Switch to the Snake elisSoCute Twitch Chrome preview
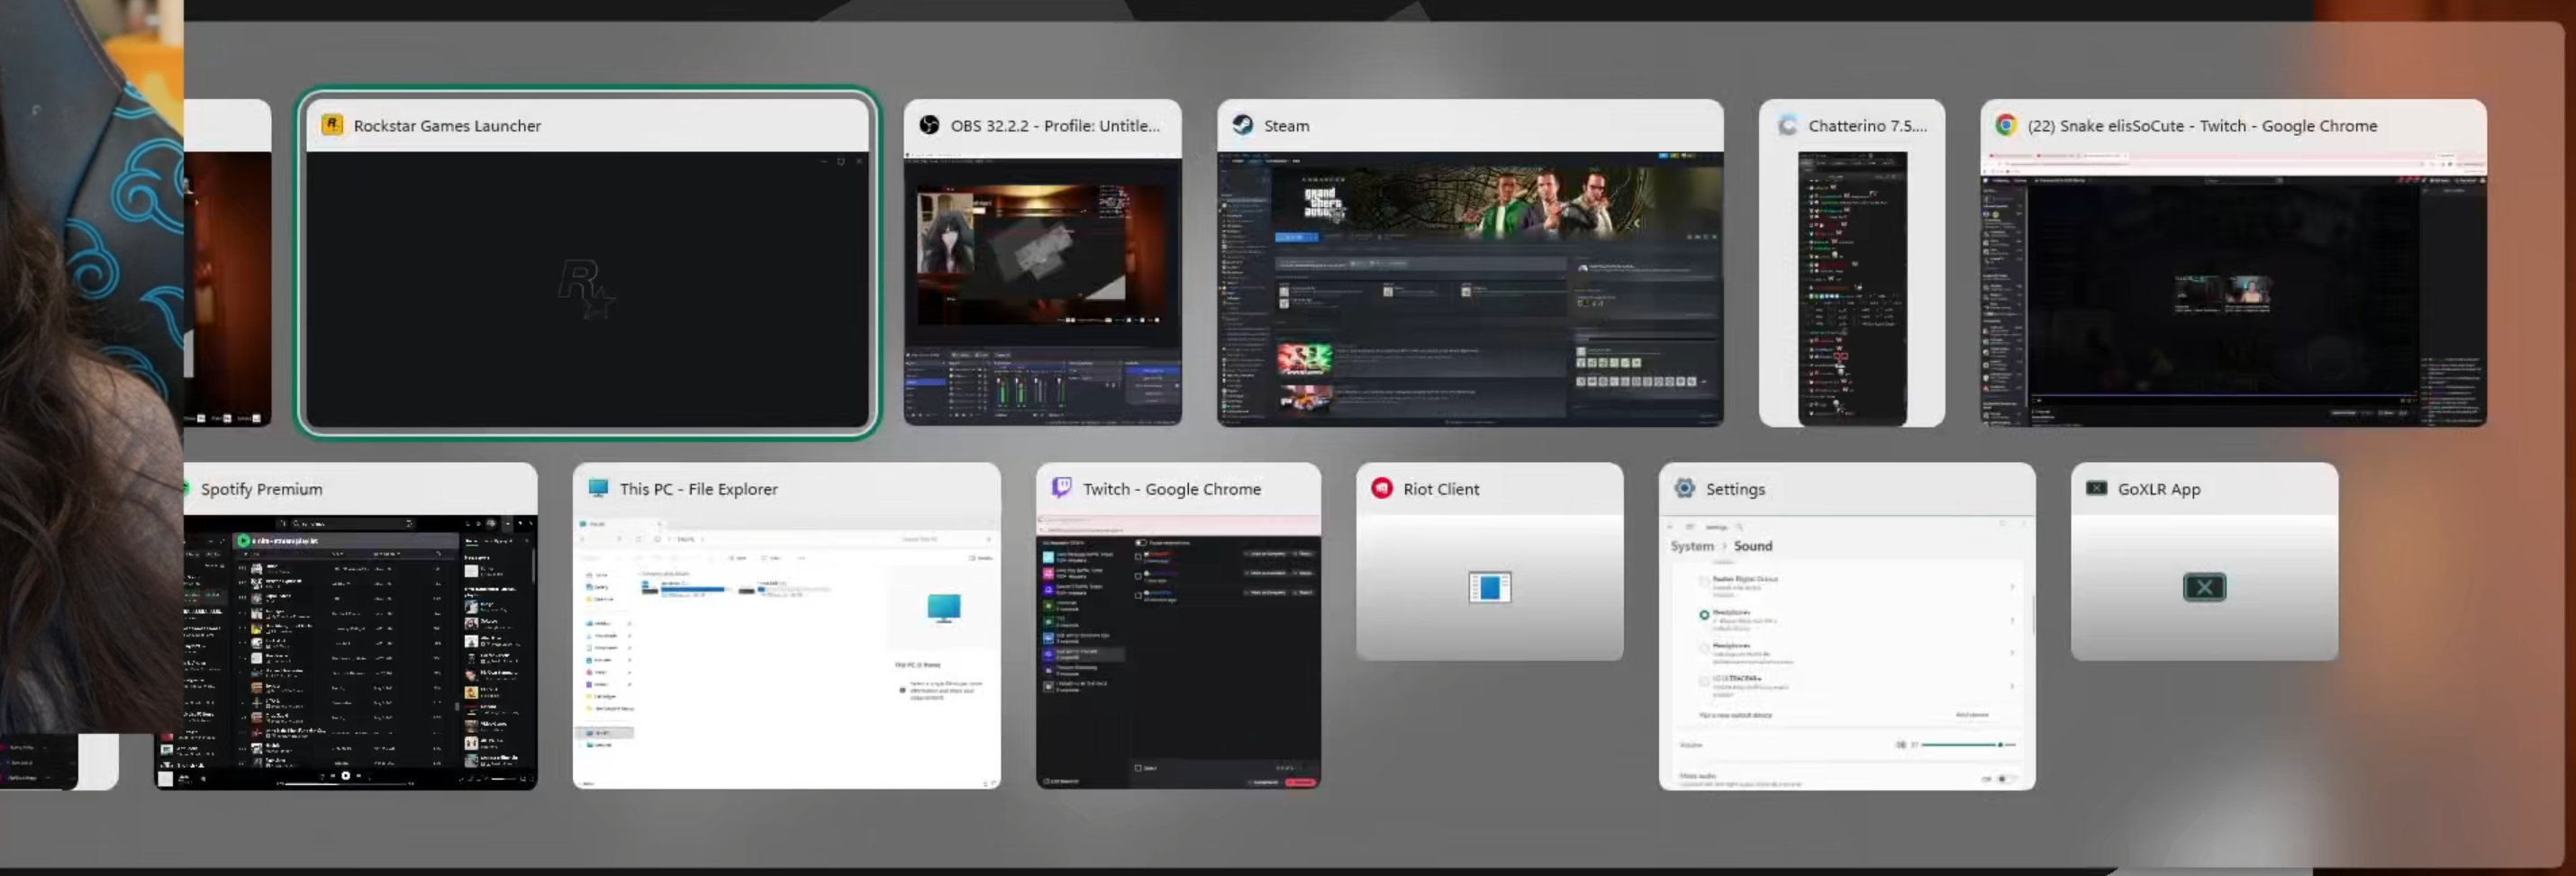Screen dimensions: 2576x876 2233,289
